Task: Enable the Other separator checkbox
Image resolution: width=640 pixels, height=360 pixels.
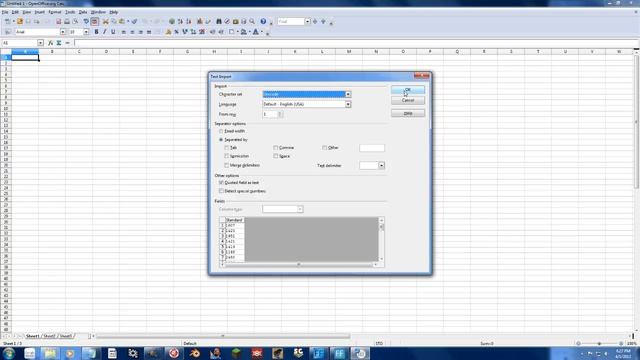Action: (x=324, y=147)
